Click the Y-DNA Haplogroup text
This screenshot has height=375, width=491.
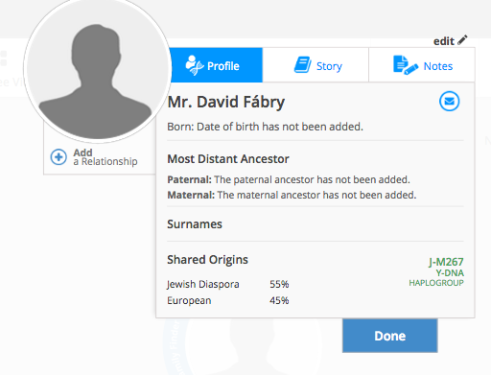[x=436, y=278]
